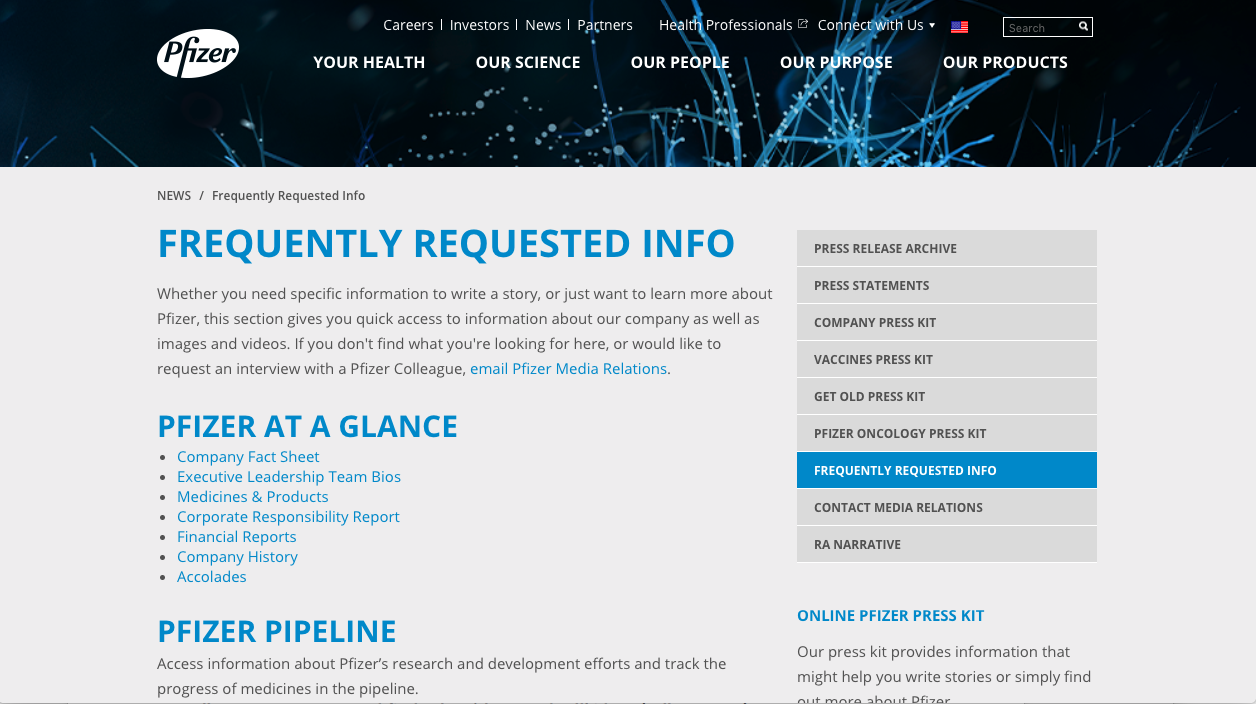Select Press Statements in sidebar
1256x704 pixels.
[x=947, y=285]
